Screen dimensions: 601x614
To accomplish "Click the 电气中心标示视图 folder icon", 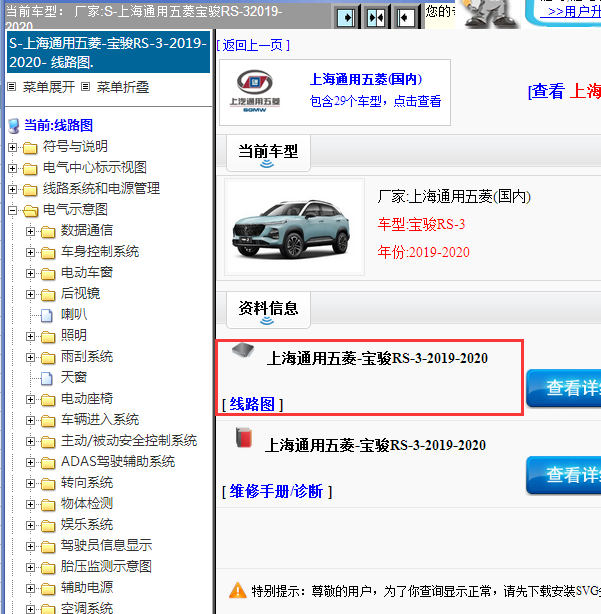I will point(30,169).
